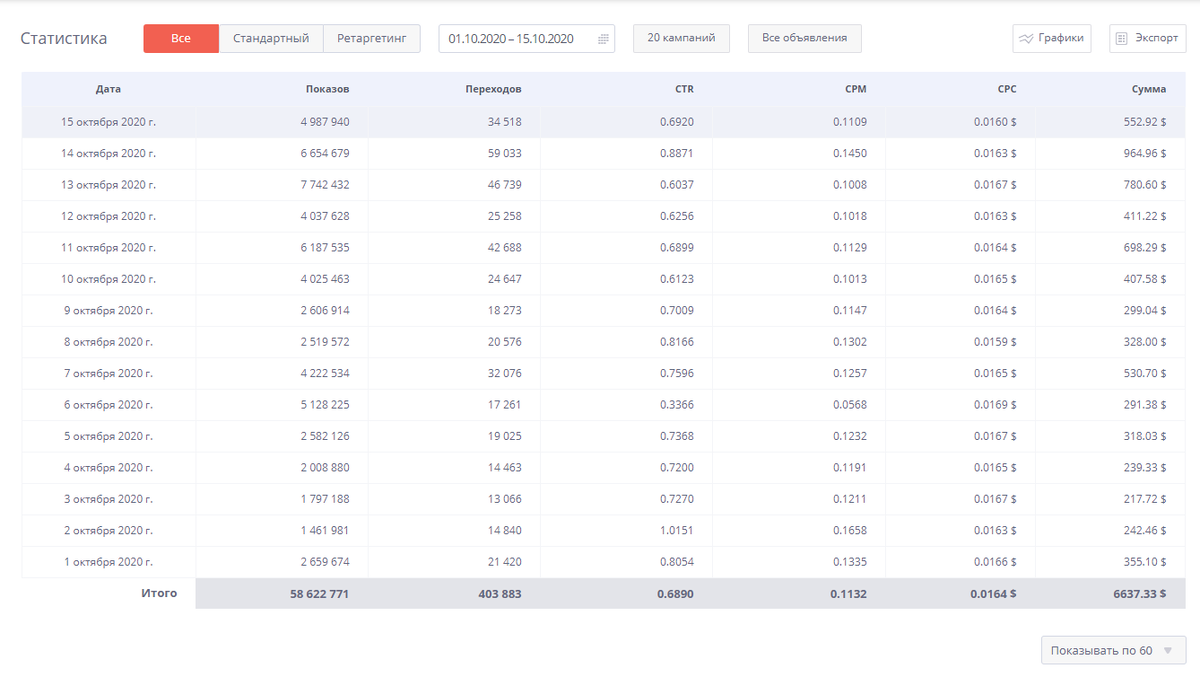Select the date cell "9 октября 2020 г."

click(108, 310)
